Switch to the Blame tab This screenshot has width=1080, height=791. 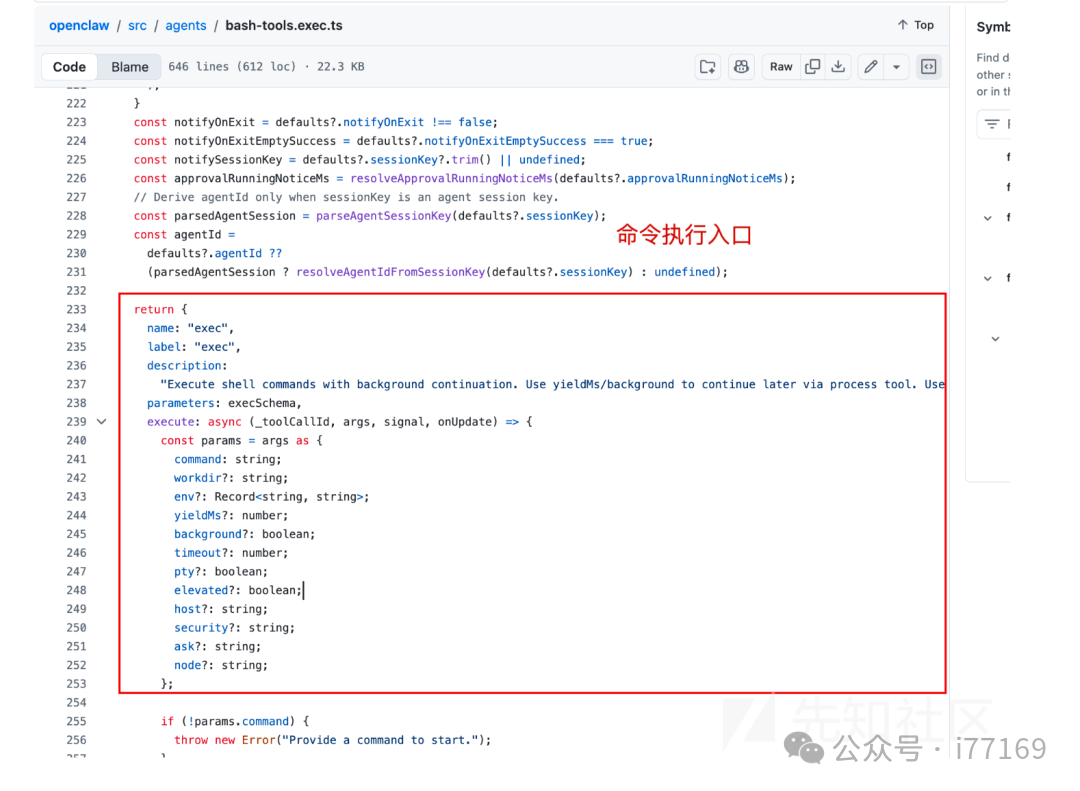[129, 66]
